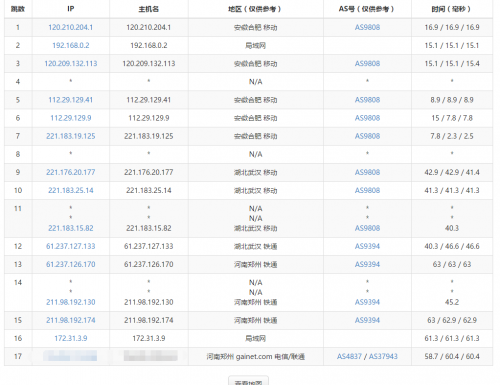Click the AS9394 link in hop 13 row
The height and width of the screenshot is (385, 500).
[367, 264]
